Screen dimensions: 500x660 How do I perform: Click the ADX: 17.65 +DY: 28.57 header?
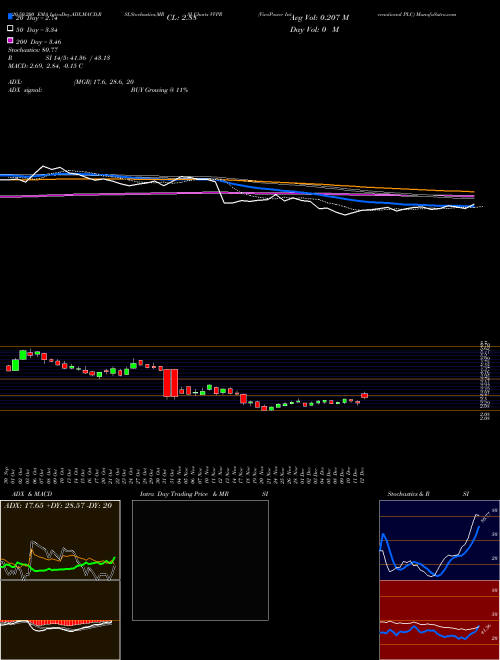pos(59,506)
